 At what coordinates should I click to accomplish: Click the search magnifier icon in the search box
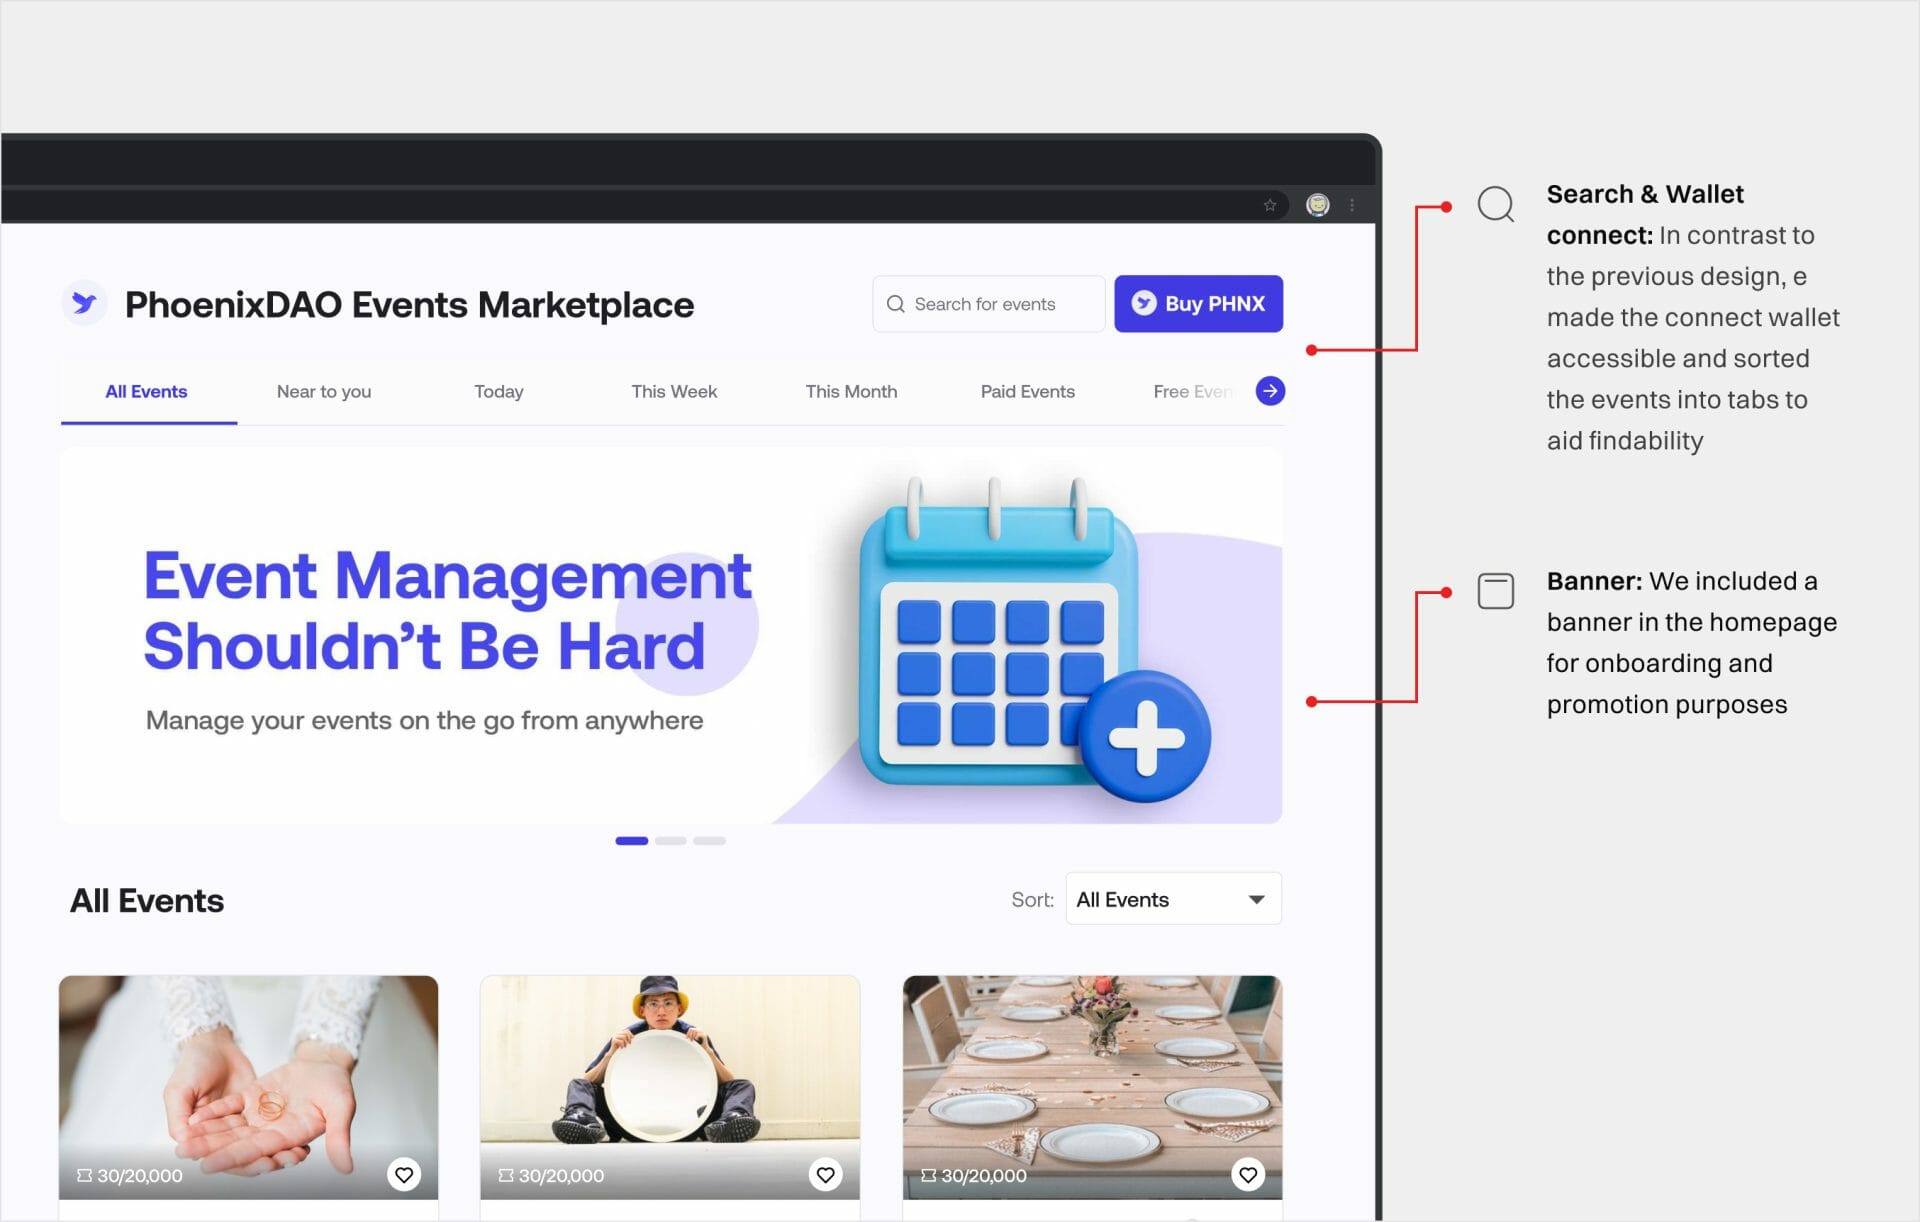click(x=896, y=304)
